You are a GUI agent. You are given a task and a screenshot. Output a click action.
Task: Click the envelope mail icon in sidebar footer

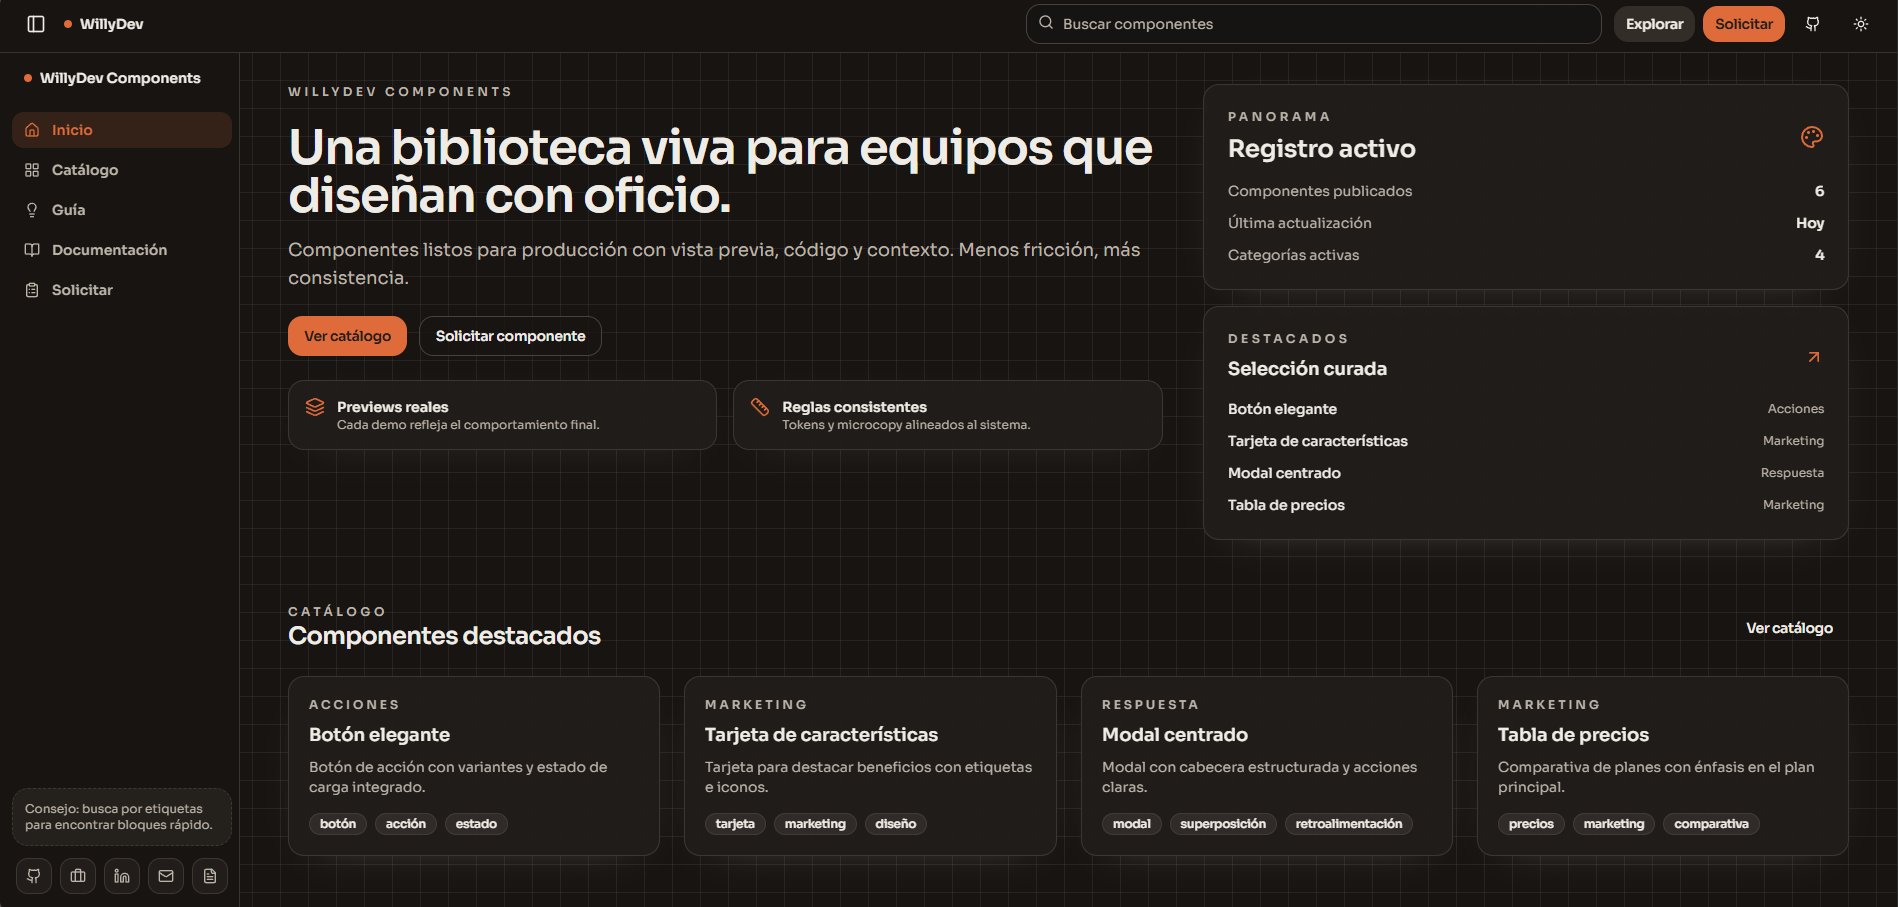coord(165,876)
